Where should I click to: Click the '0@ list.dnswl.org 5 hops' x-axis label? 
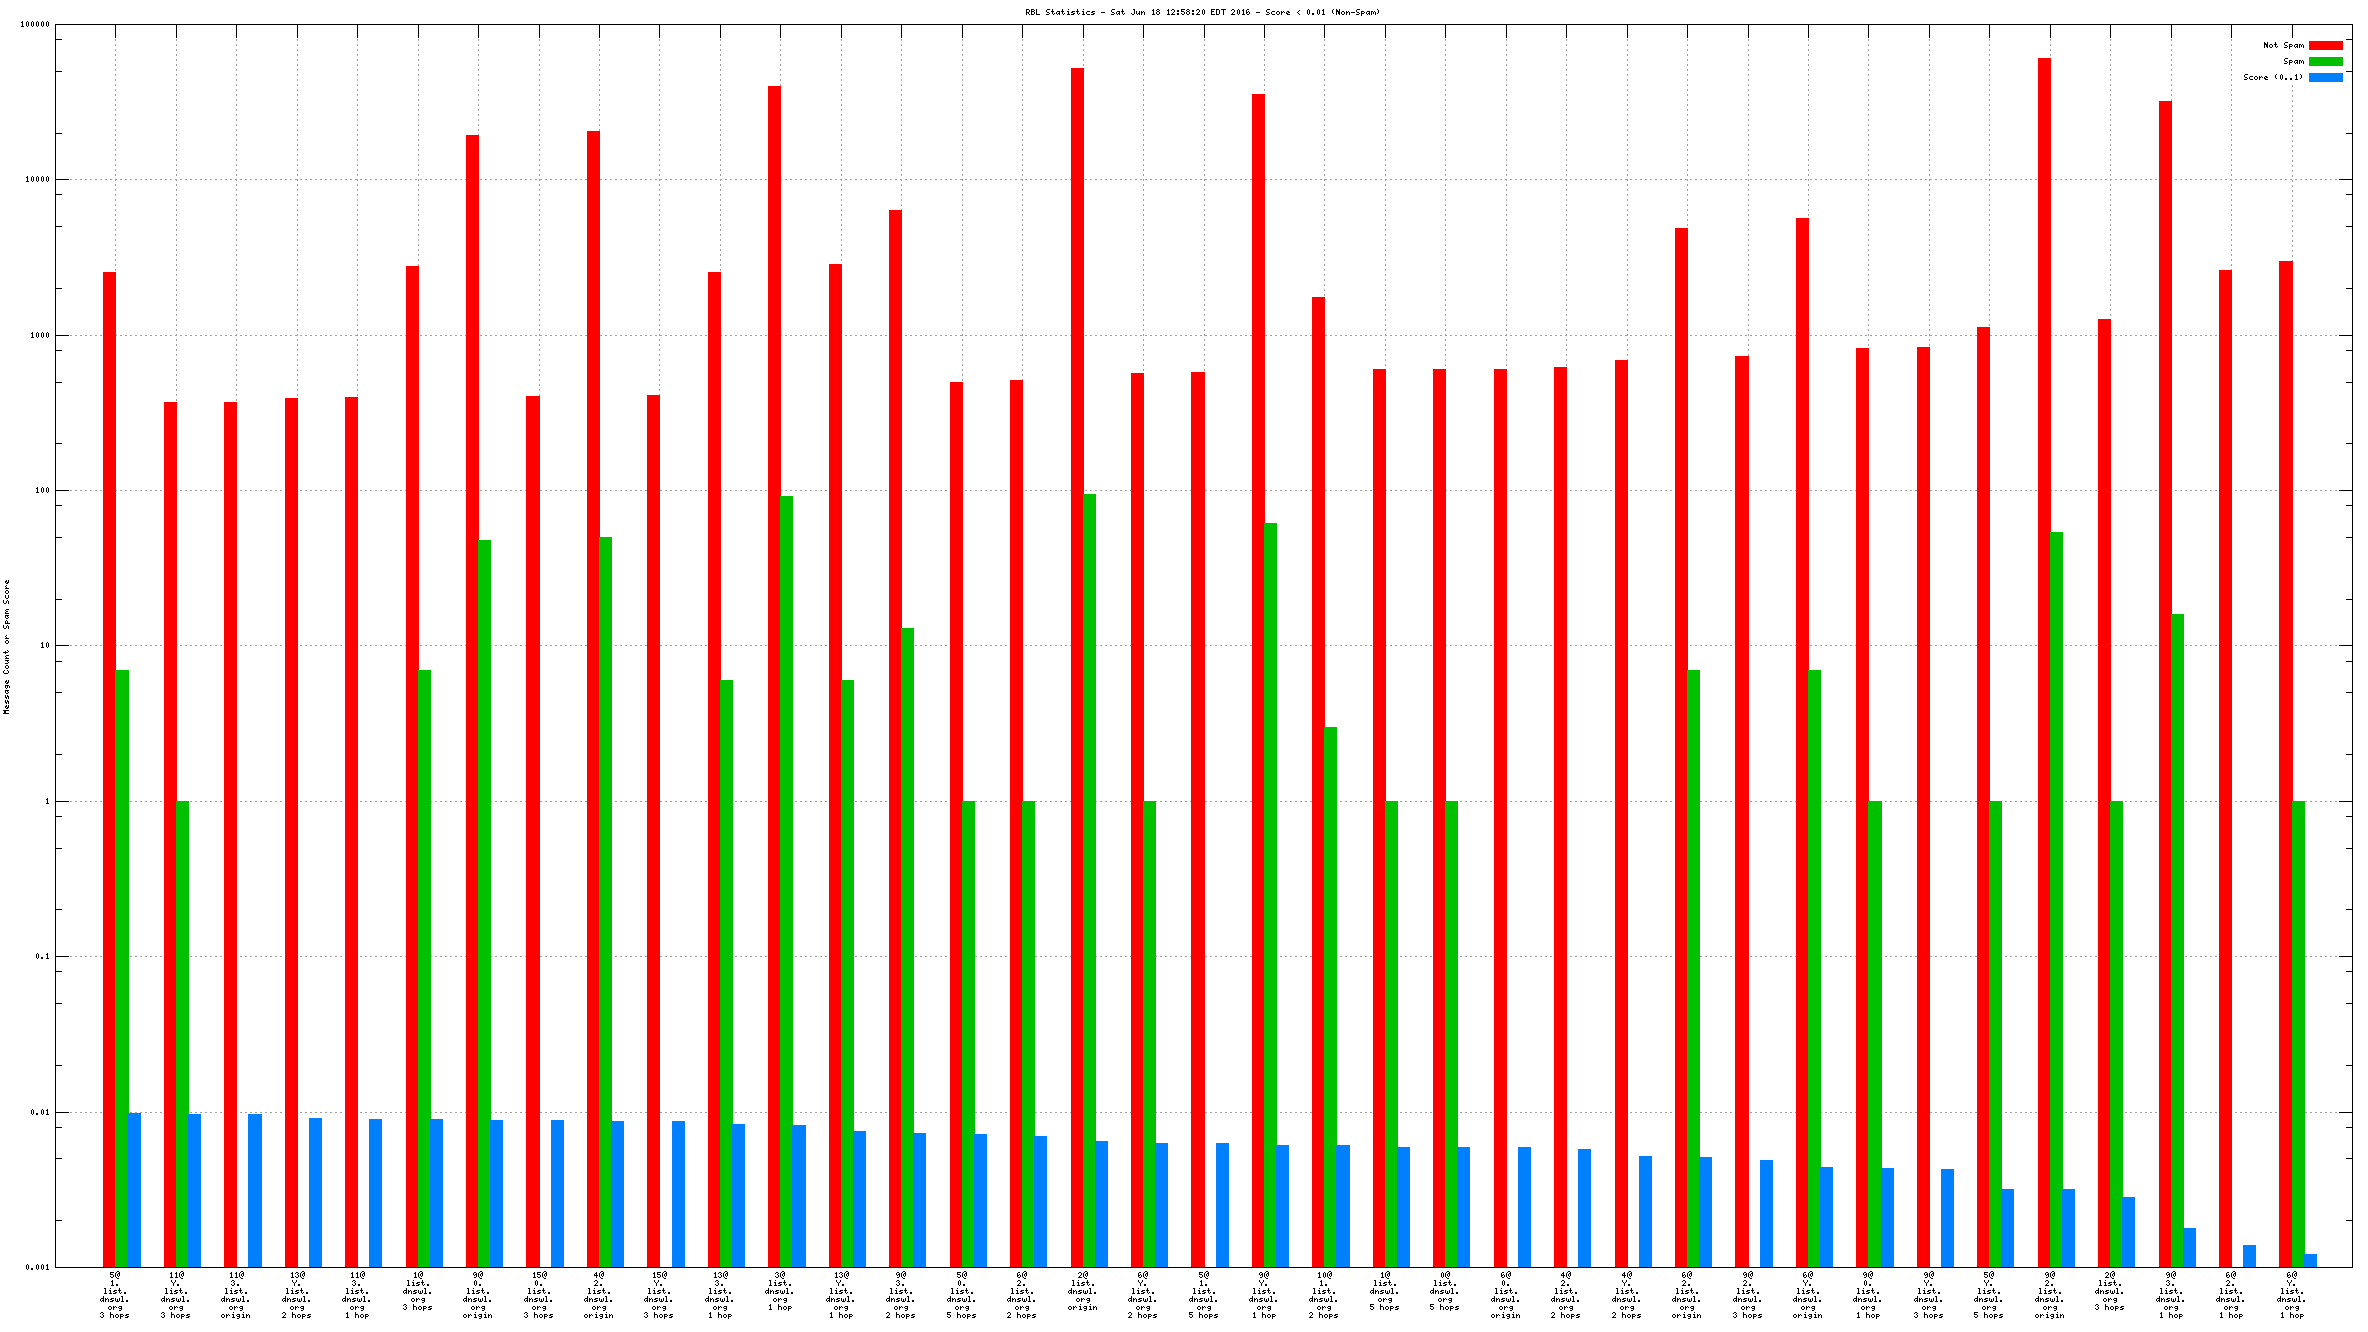[x=1444, y=1291]
